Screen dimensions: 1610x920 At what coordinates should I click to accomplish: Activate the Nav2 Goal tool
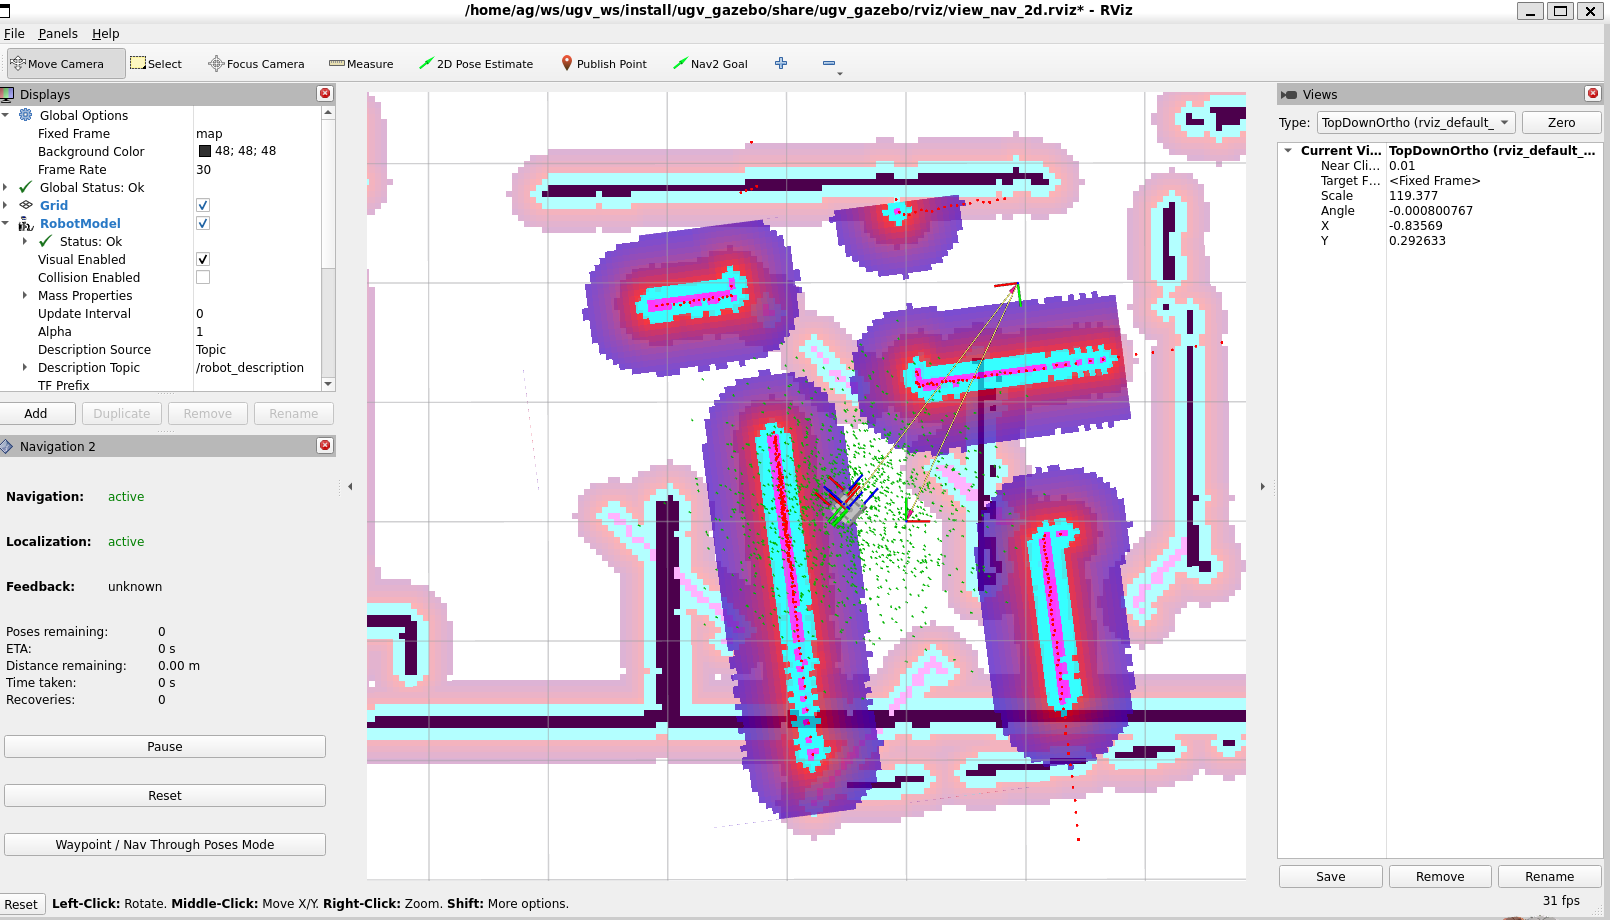tap(710, 63)
